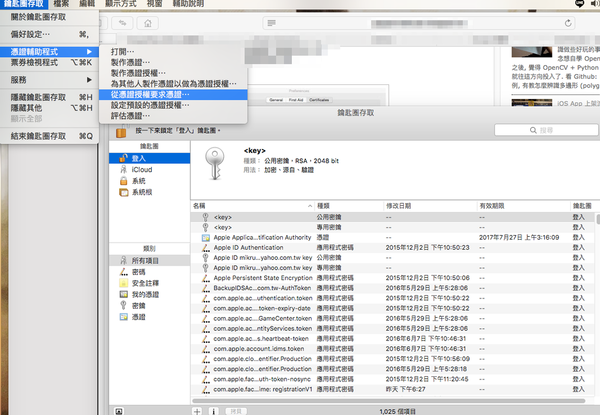
Task: Select the BackupIDSAc...com.tw-AuthToken row
Action: 393,288
